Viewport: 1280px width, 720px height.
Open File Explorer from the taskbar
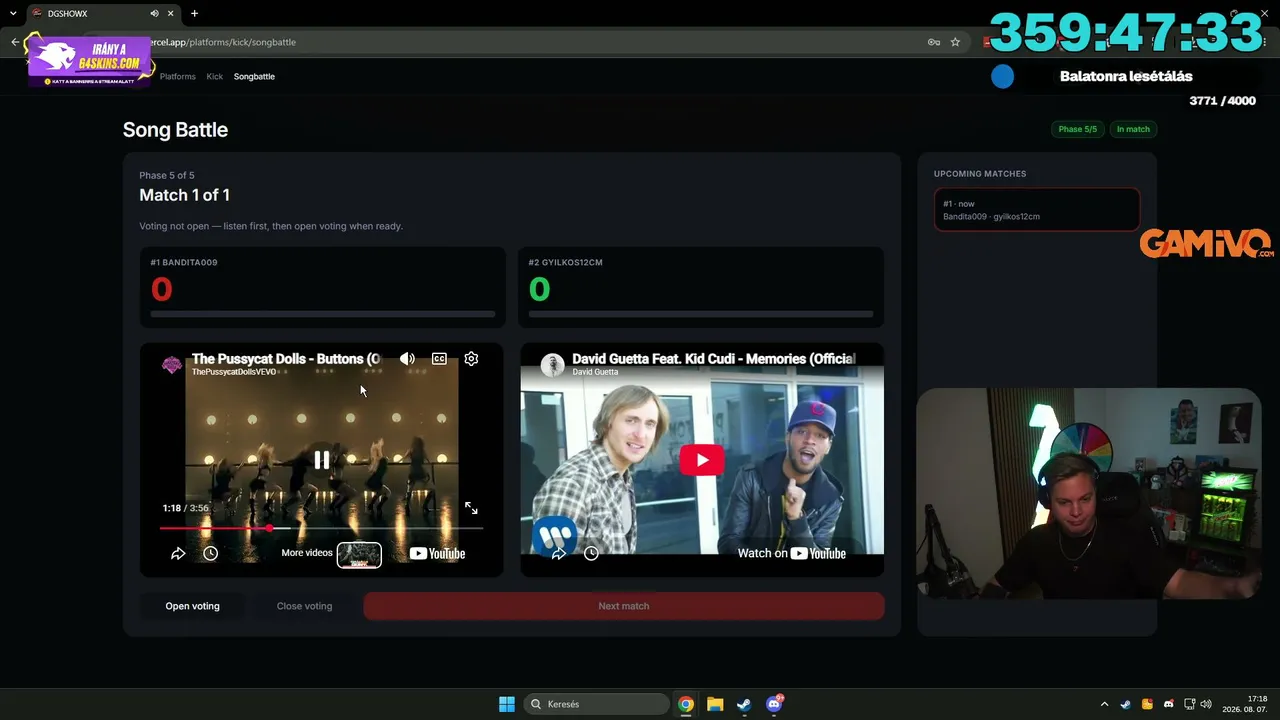tap(715, 704)
